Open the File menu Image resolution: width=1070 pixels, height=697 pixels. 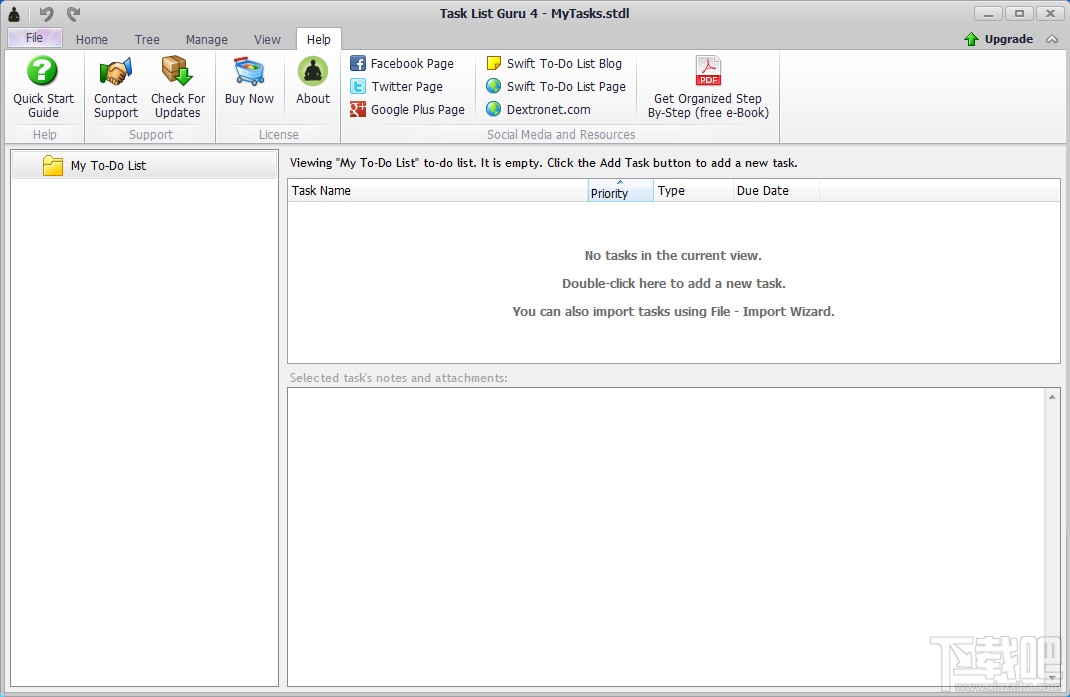click(x=34, y=38)
